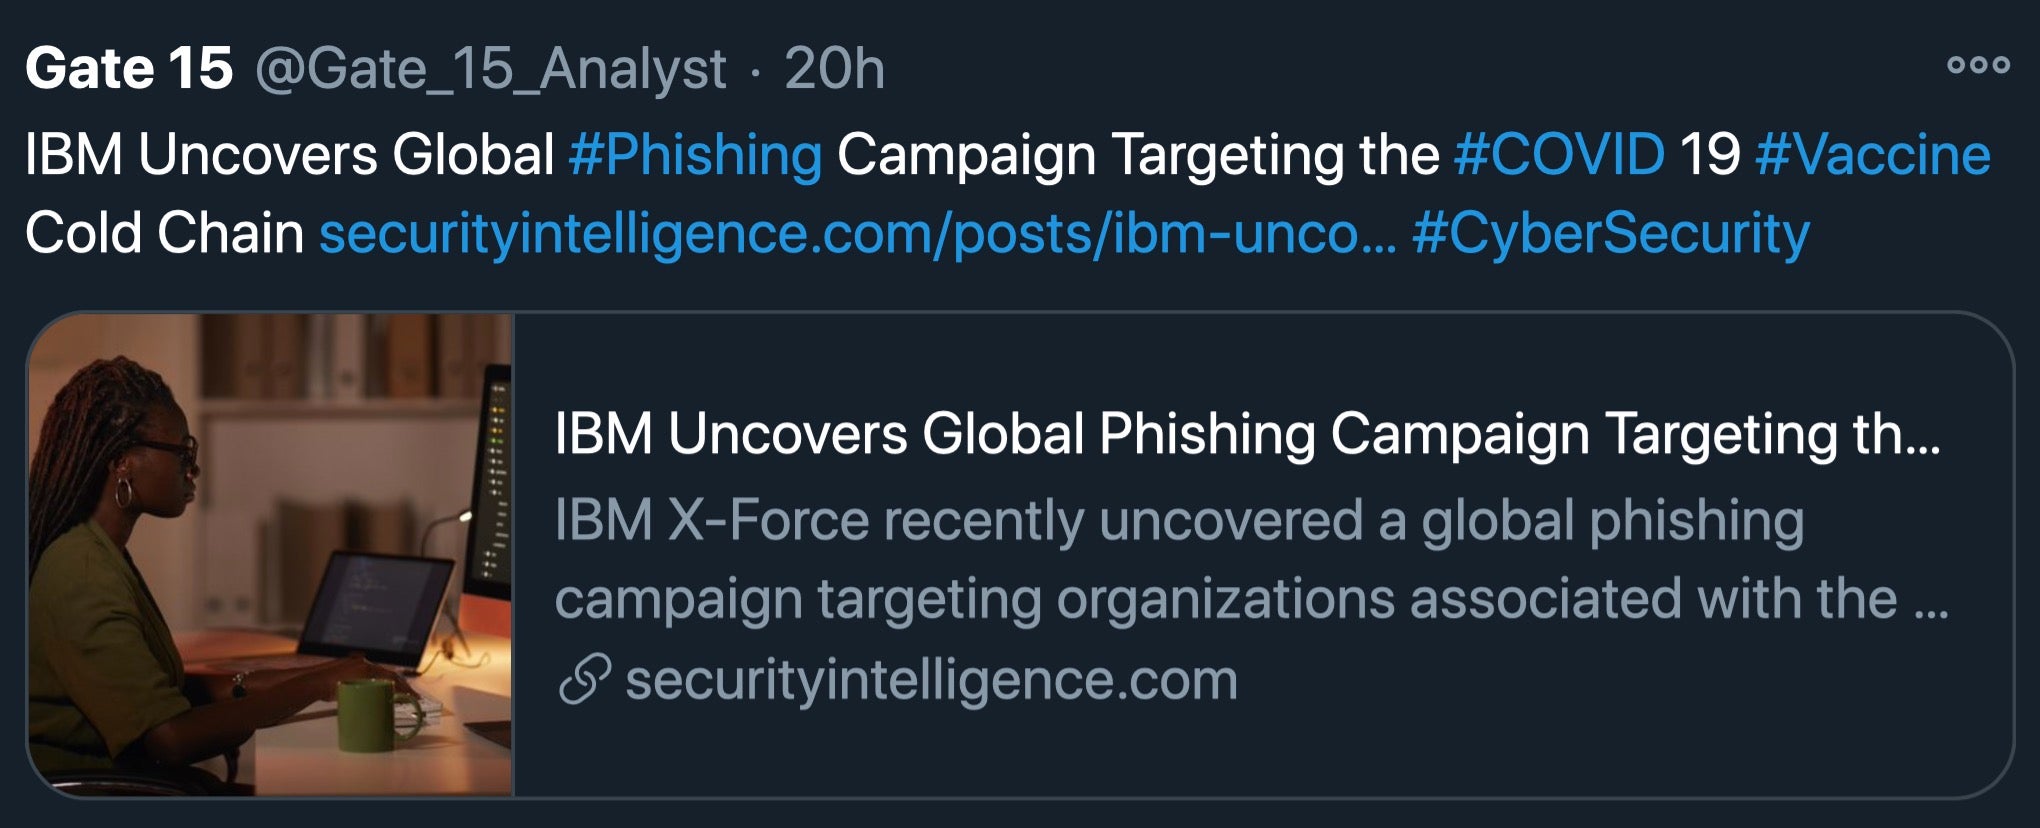The width and height of the screenshot is (2040, 828).
Task: Open the #CyberSecurity hashtag
Action: pos(1610,234)
